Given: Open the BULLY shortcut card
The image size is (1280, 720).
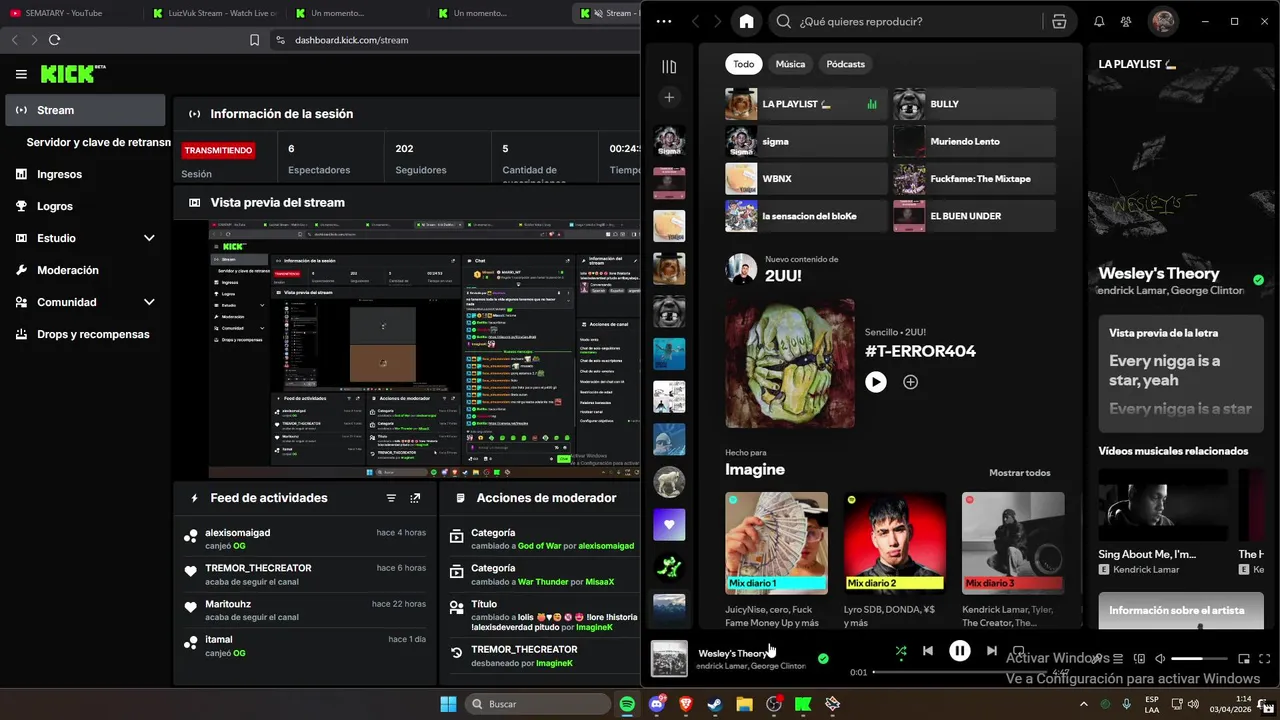Looking at the screenshot, I should [974, 104].
